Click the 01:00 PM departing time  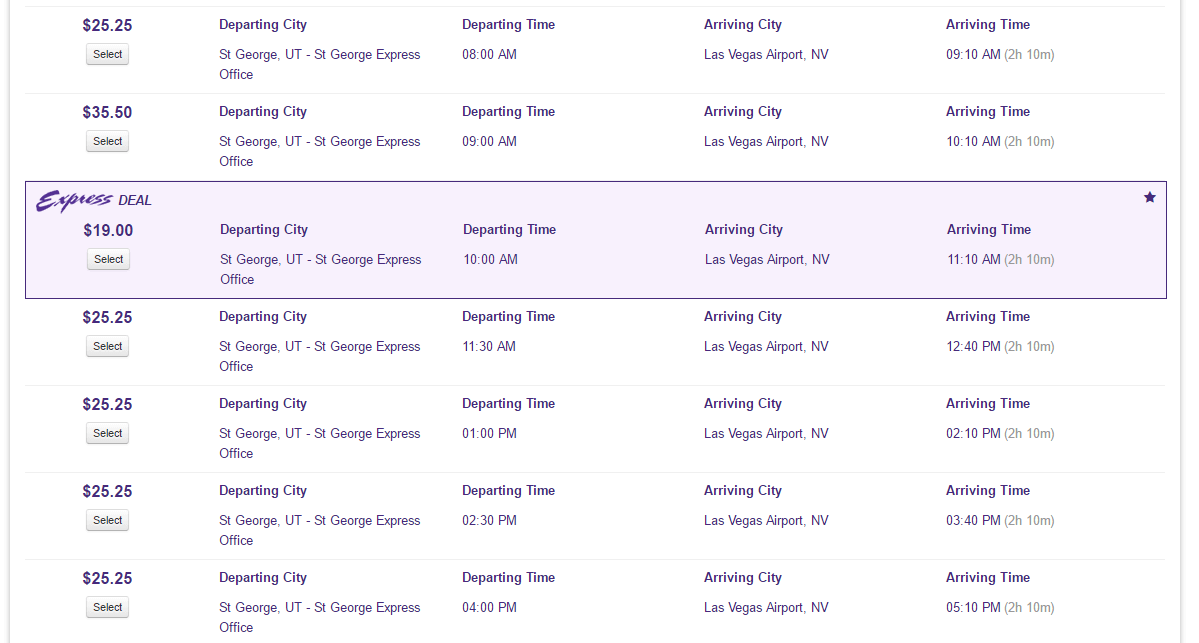coord(489,434)
